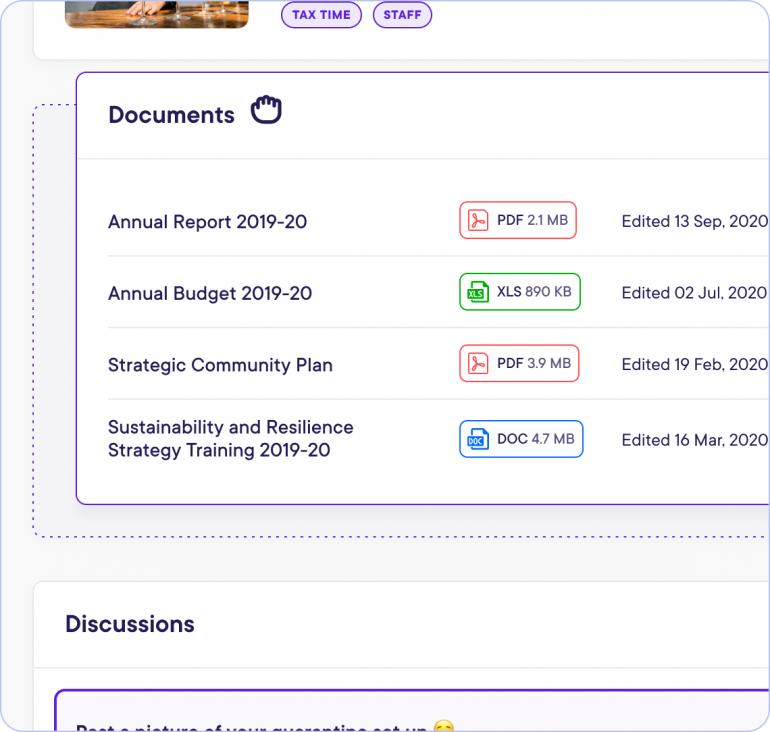Screen dimensions: 770x732
Task: Click the TAX TIME tag pill
Action: pos(321,15)
